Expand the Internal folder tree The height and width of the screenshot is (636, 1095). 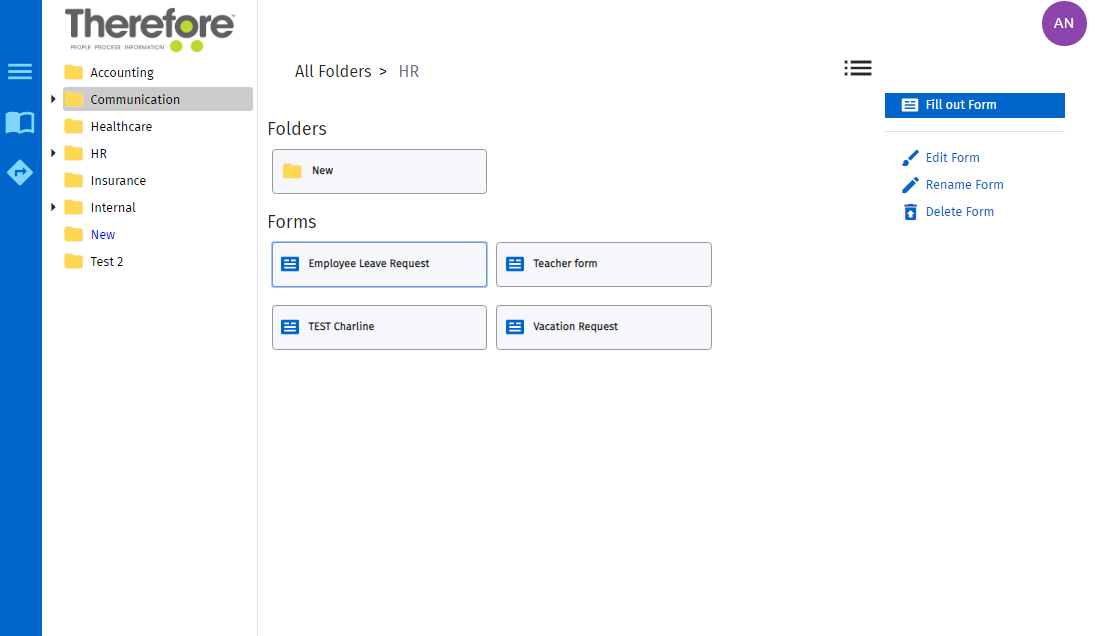53,207
